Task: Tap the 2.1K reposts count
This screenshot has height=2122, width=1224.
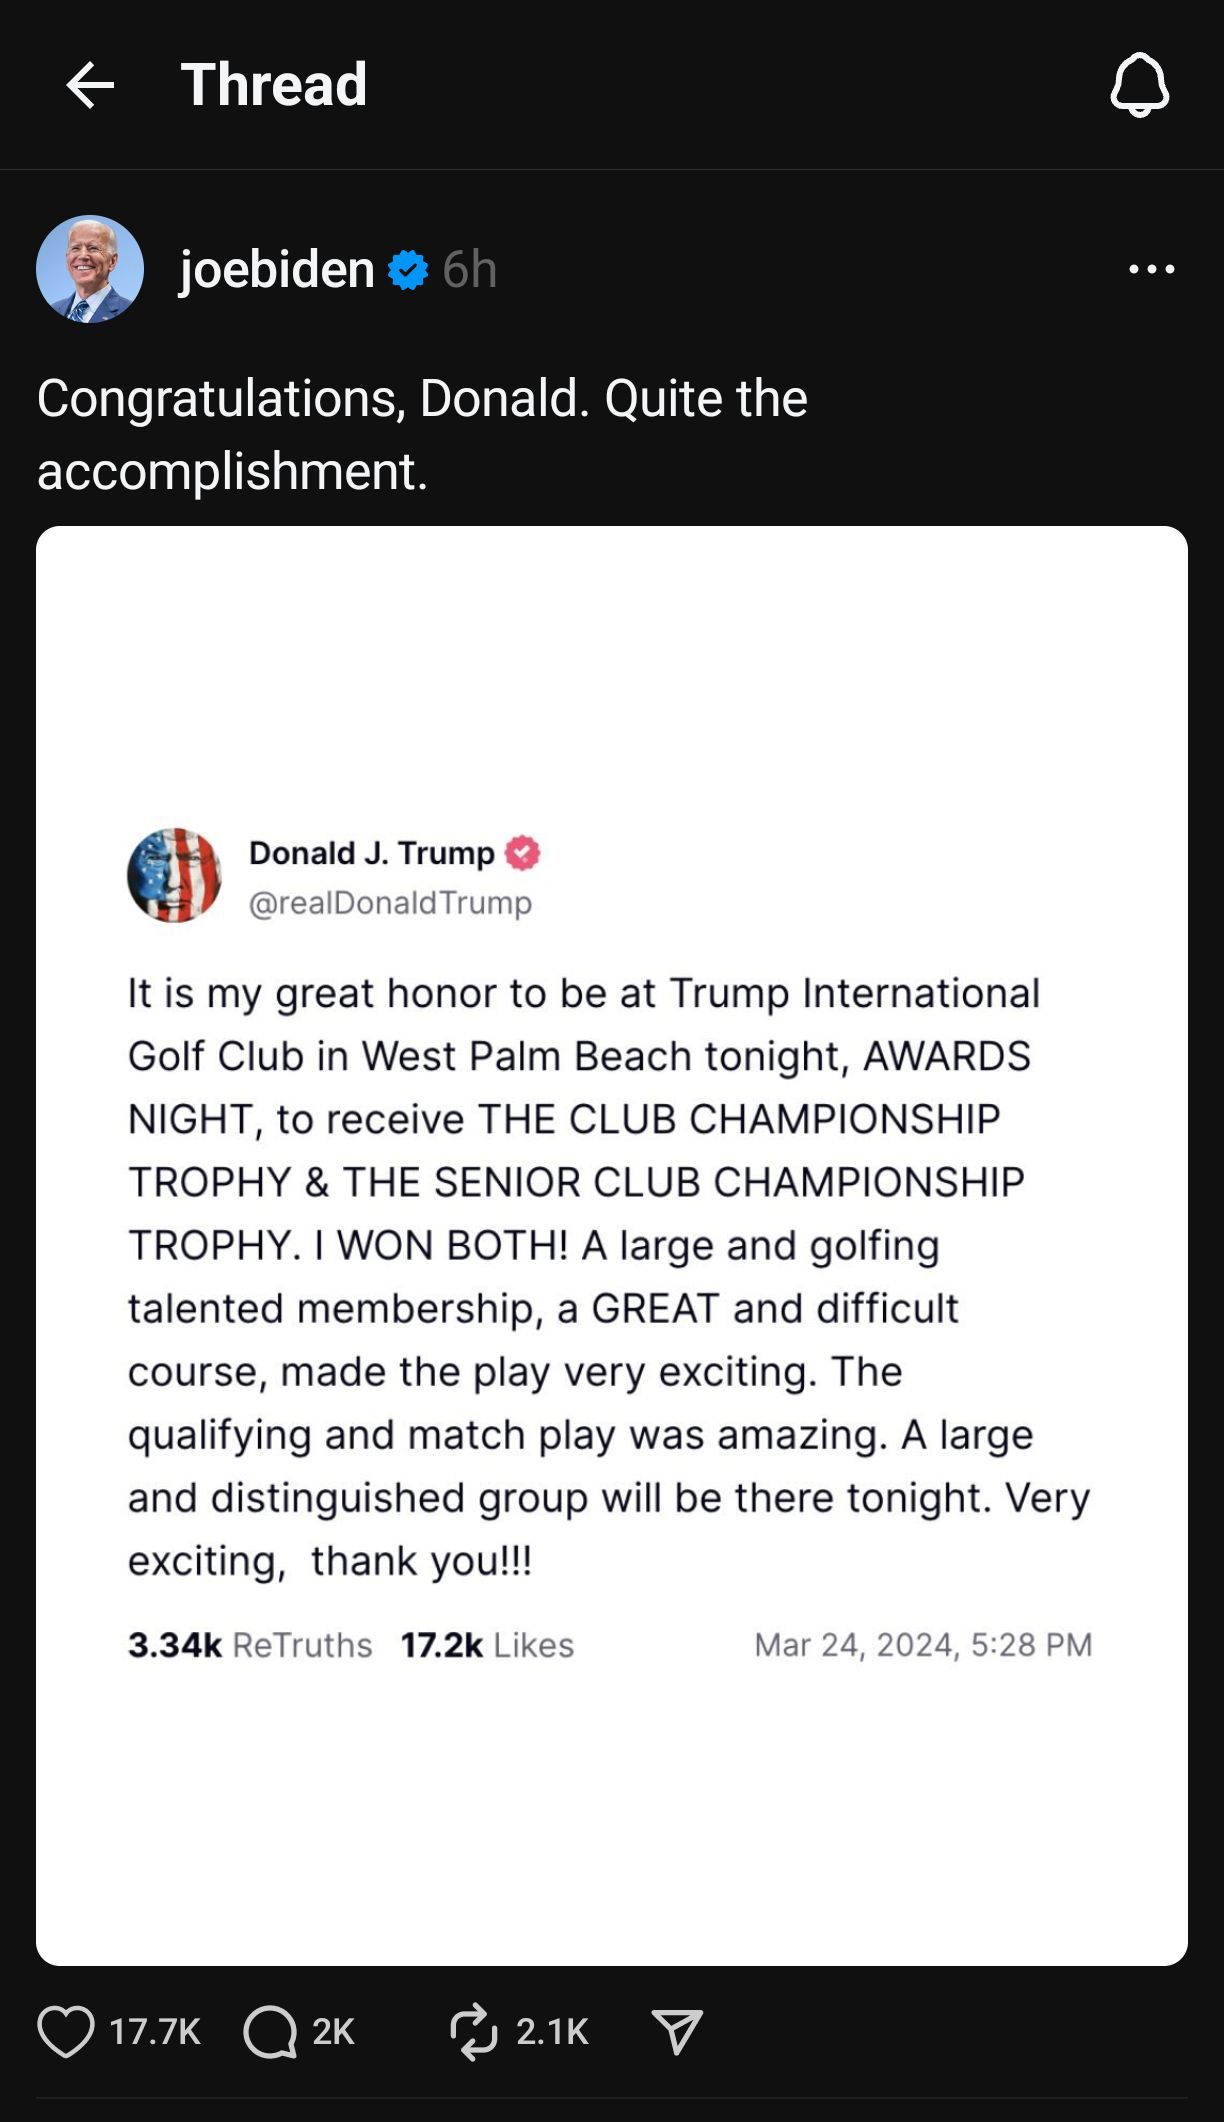Action: tap(552, 2032)
